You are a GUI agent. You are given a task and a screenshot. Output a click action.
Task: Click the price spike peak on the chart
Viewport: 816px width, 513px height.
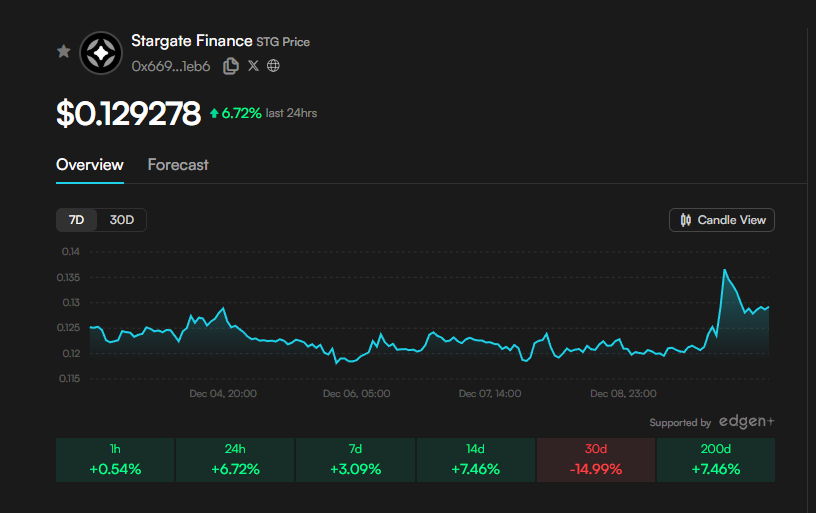coord(724,270)
